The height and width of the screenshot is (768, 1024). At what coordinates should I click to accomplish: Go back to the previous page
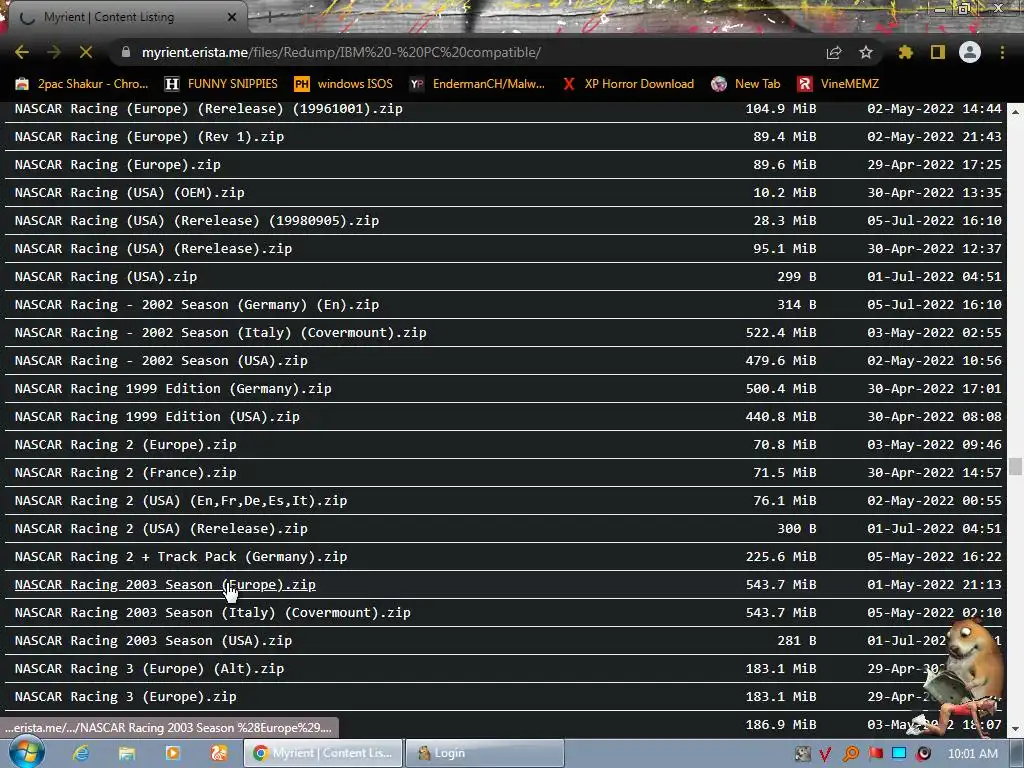pos(22,52)
